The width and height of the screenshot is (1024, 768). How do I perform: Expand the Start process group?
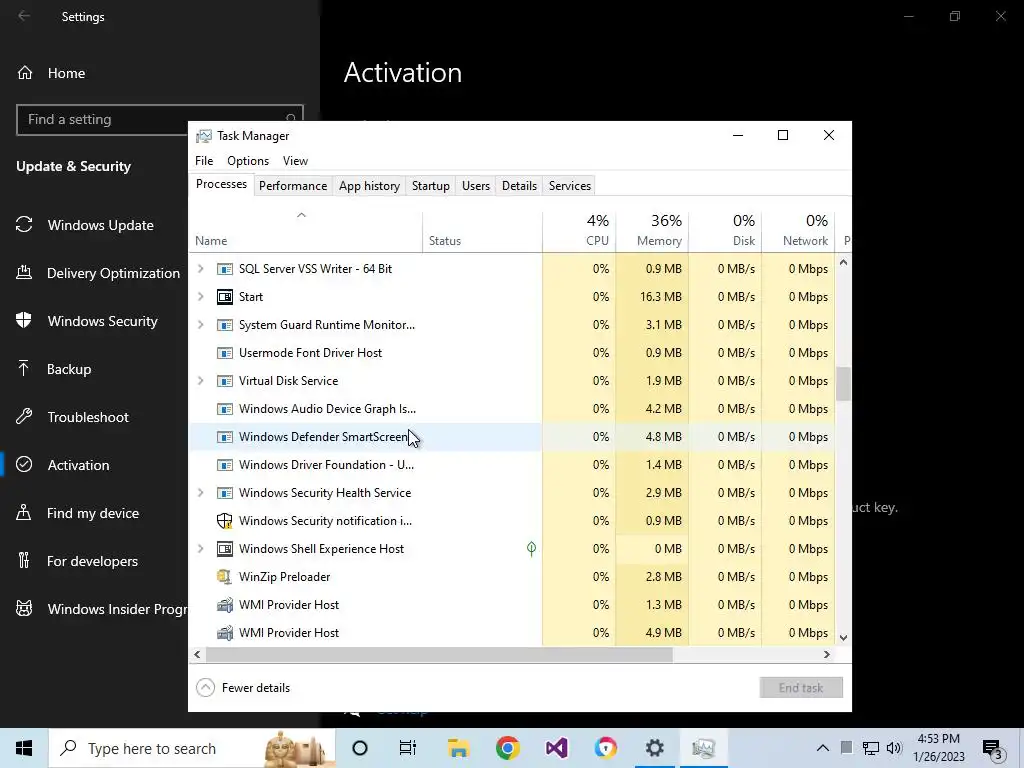[200, 297]
